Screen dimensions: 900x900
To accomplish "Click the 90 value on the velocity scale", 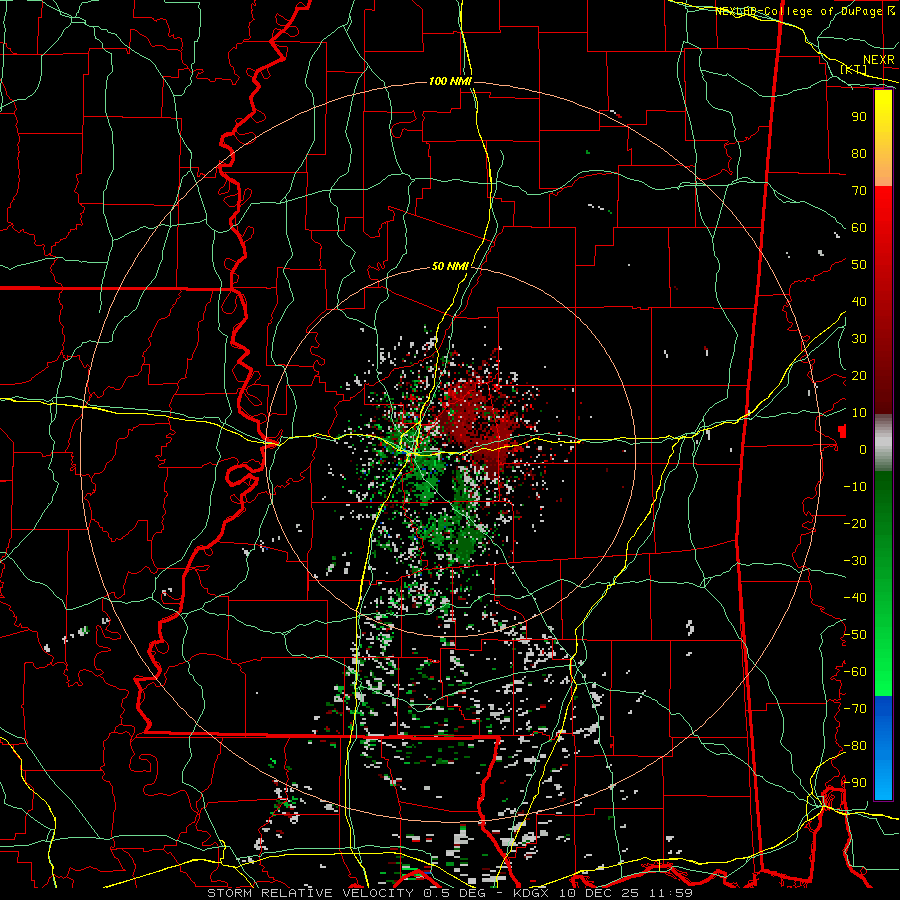I will (859, 117).
